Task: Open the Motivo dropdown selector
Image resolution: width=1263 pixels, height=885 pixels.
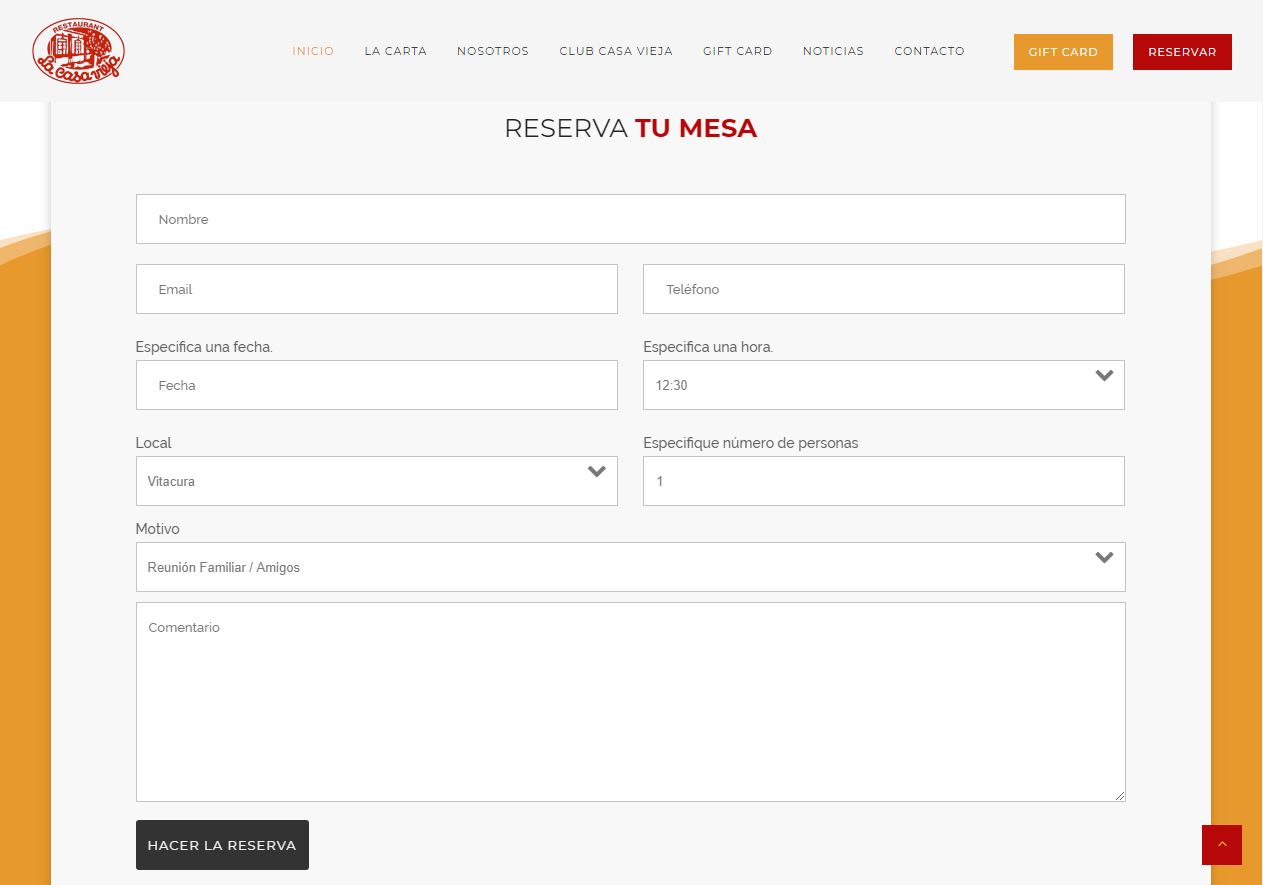Action: tap(630, 567)
